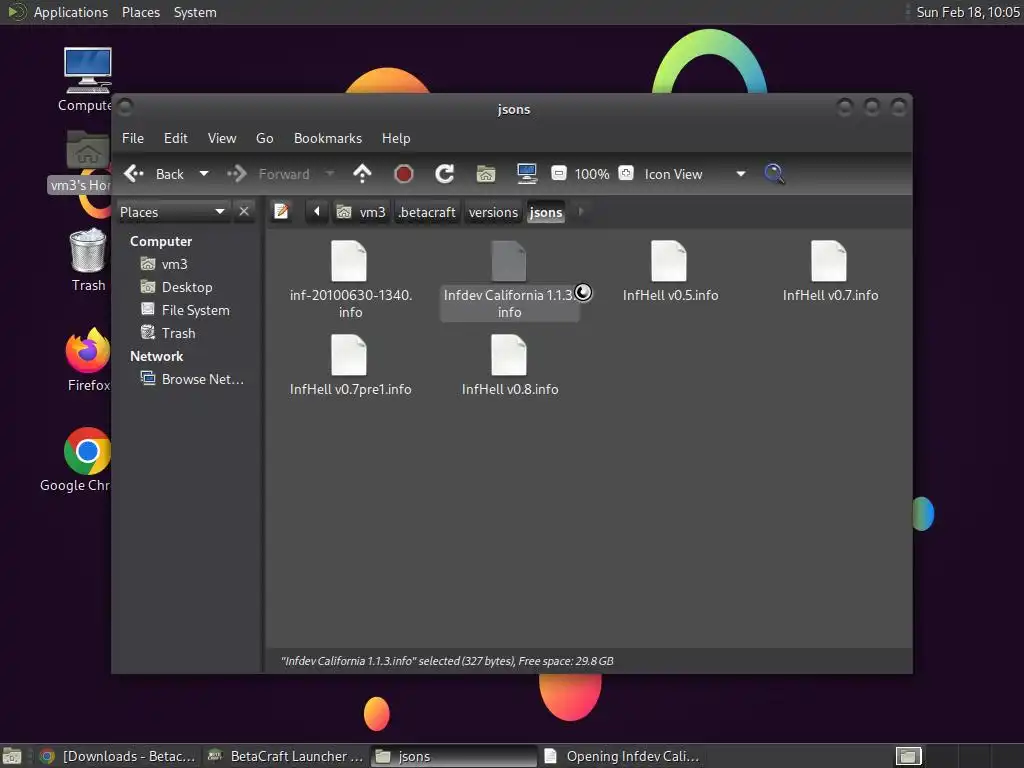
Task: Go up to the parent folder
Action: (x=362, y=174)
